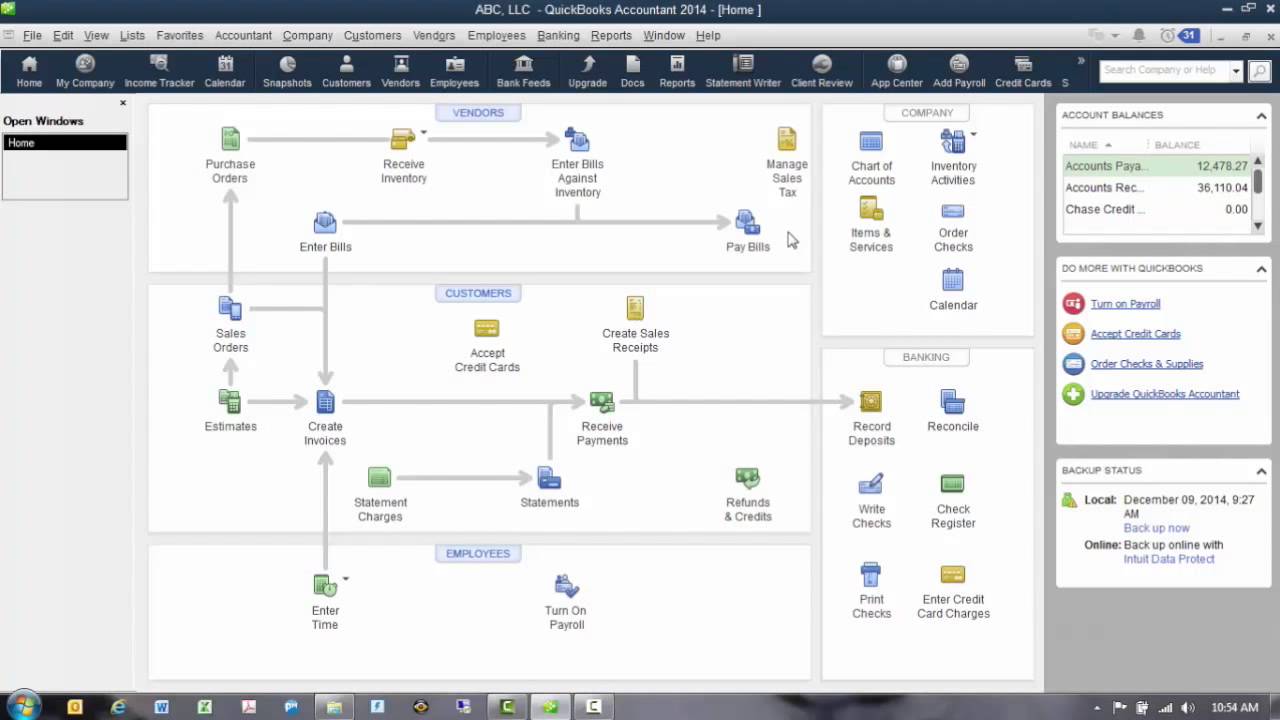Open Enter Credit Card Charges icon
This screenshot has width=1280, height=720.
[x=953, y=574]
